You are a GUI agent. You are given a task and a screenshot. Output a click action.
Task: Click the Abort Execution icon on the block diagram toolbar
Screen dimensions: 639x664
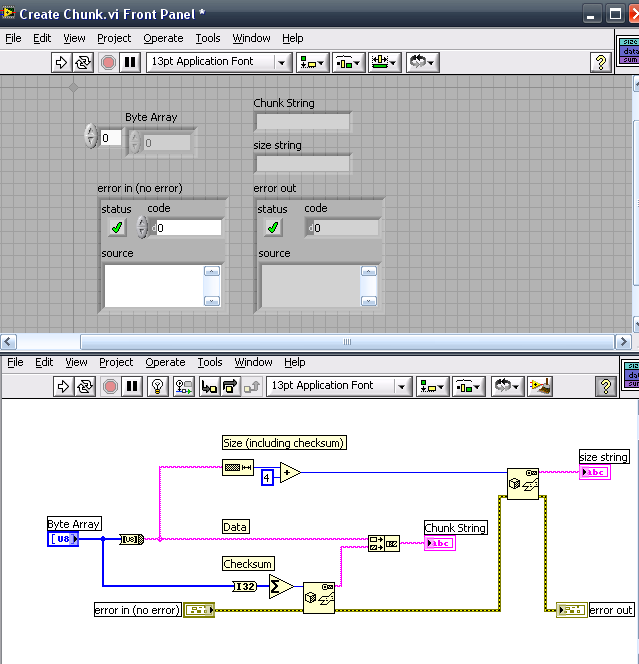tap(109, 386)
